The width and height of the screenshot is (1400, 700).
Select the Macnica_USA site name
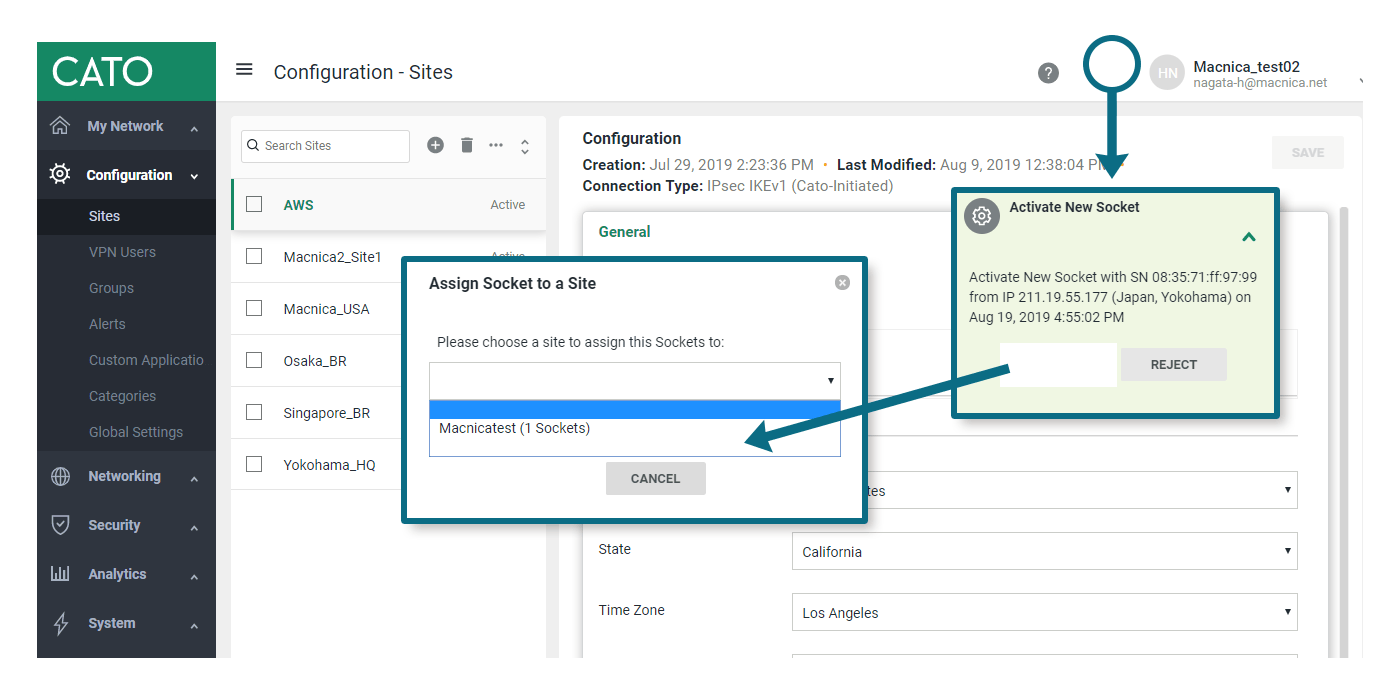[326, 309]
